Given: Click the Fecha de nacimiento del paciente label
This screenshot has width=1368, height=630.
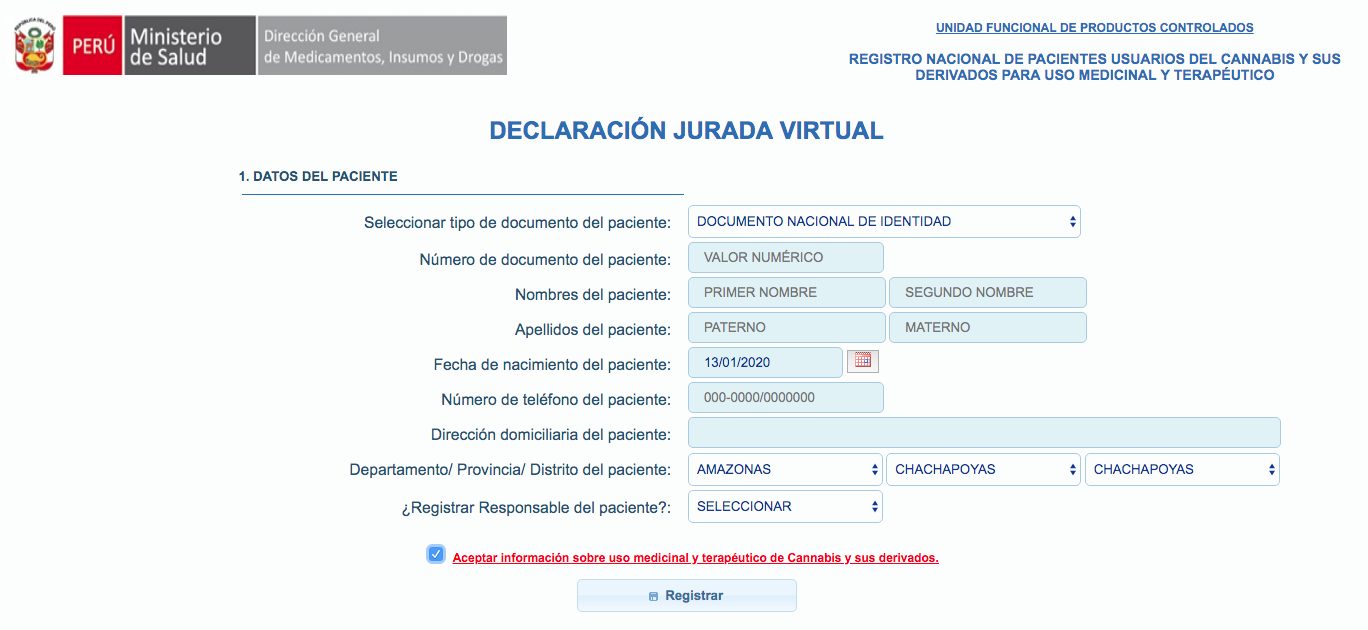Looking at the screenshot, I should (552, 365).
